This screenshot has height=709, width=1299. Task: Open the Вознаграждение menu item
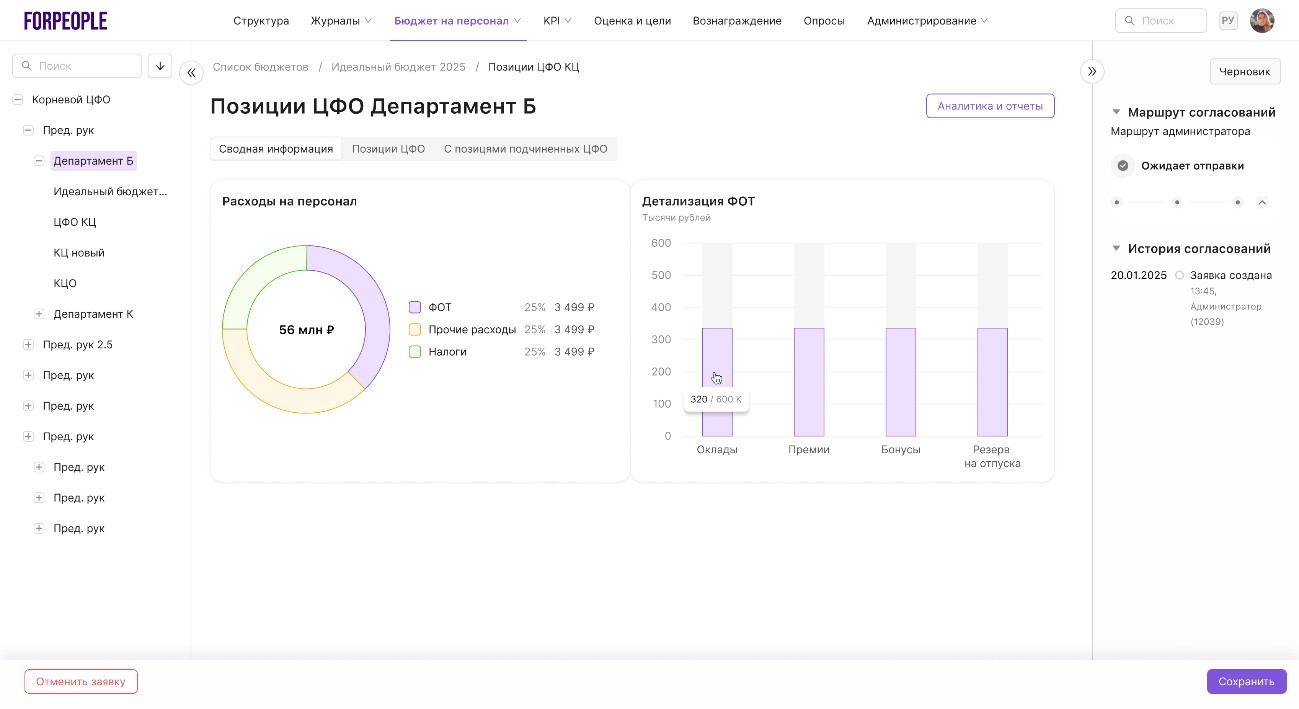(737, 21)
